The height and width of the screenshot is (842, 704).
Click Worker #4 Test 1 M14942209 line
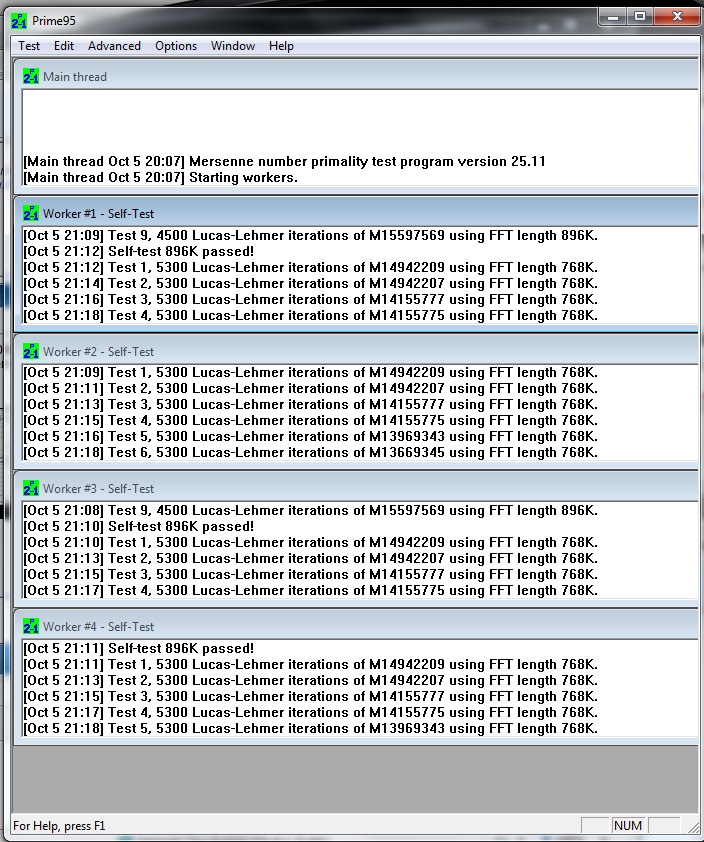tap(310, 664)
